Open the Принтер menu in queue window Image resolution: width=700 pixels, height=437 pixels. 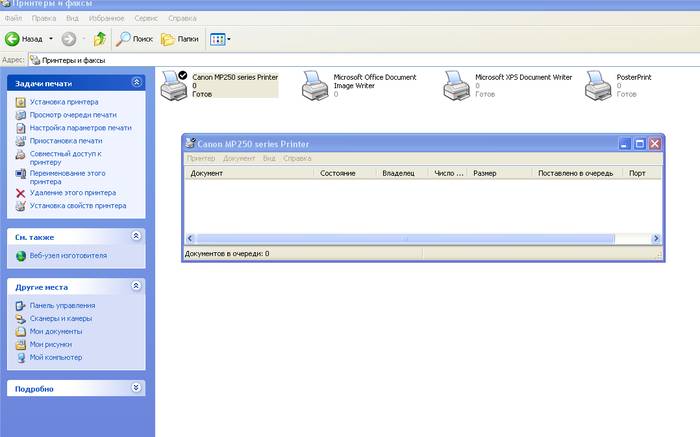(x=200, y=158)
